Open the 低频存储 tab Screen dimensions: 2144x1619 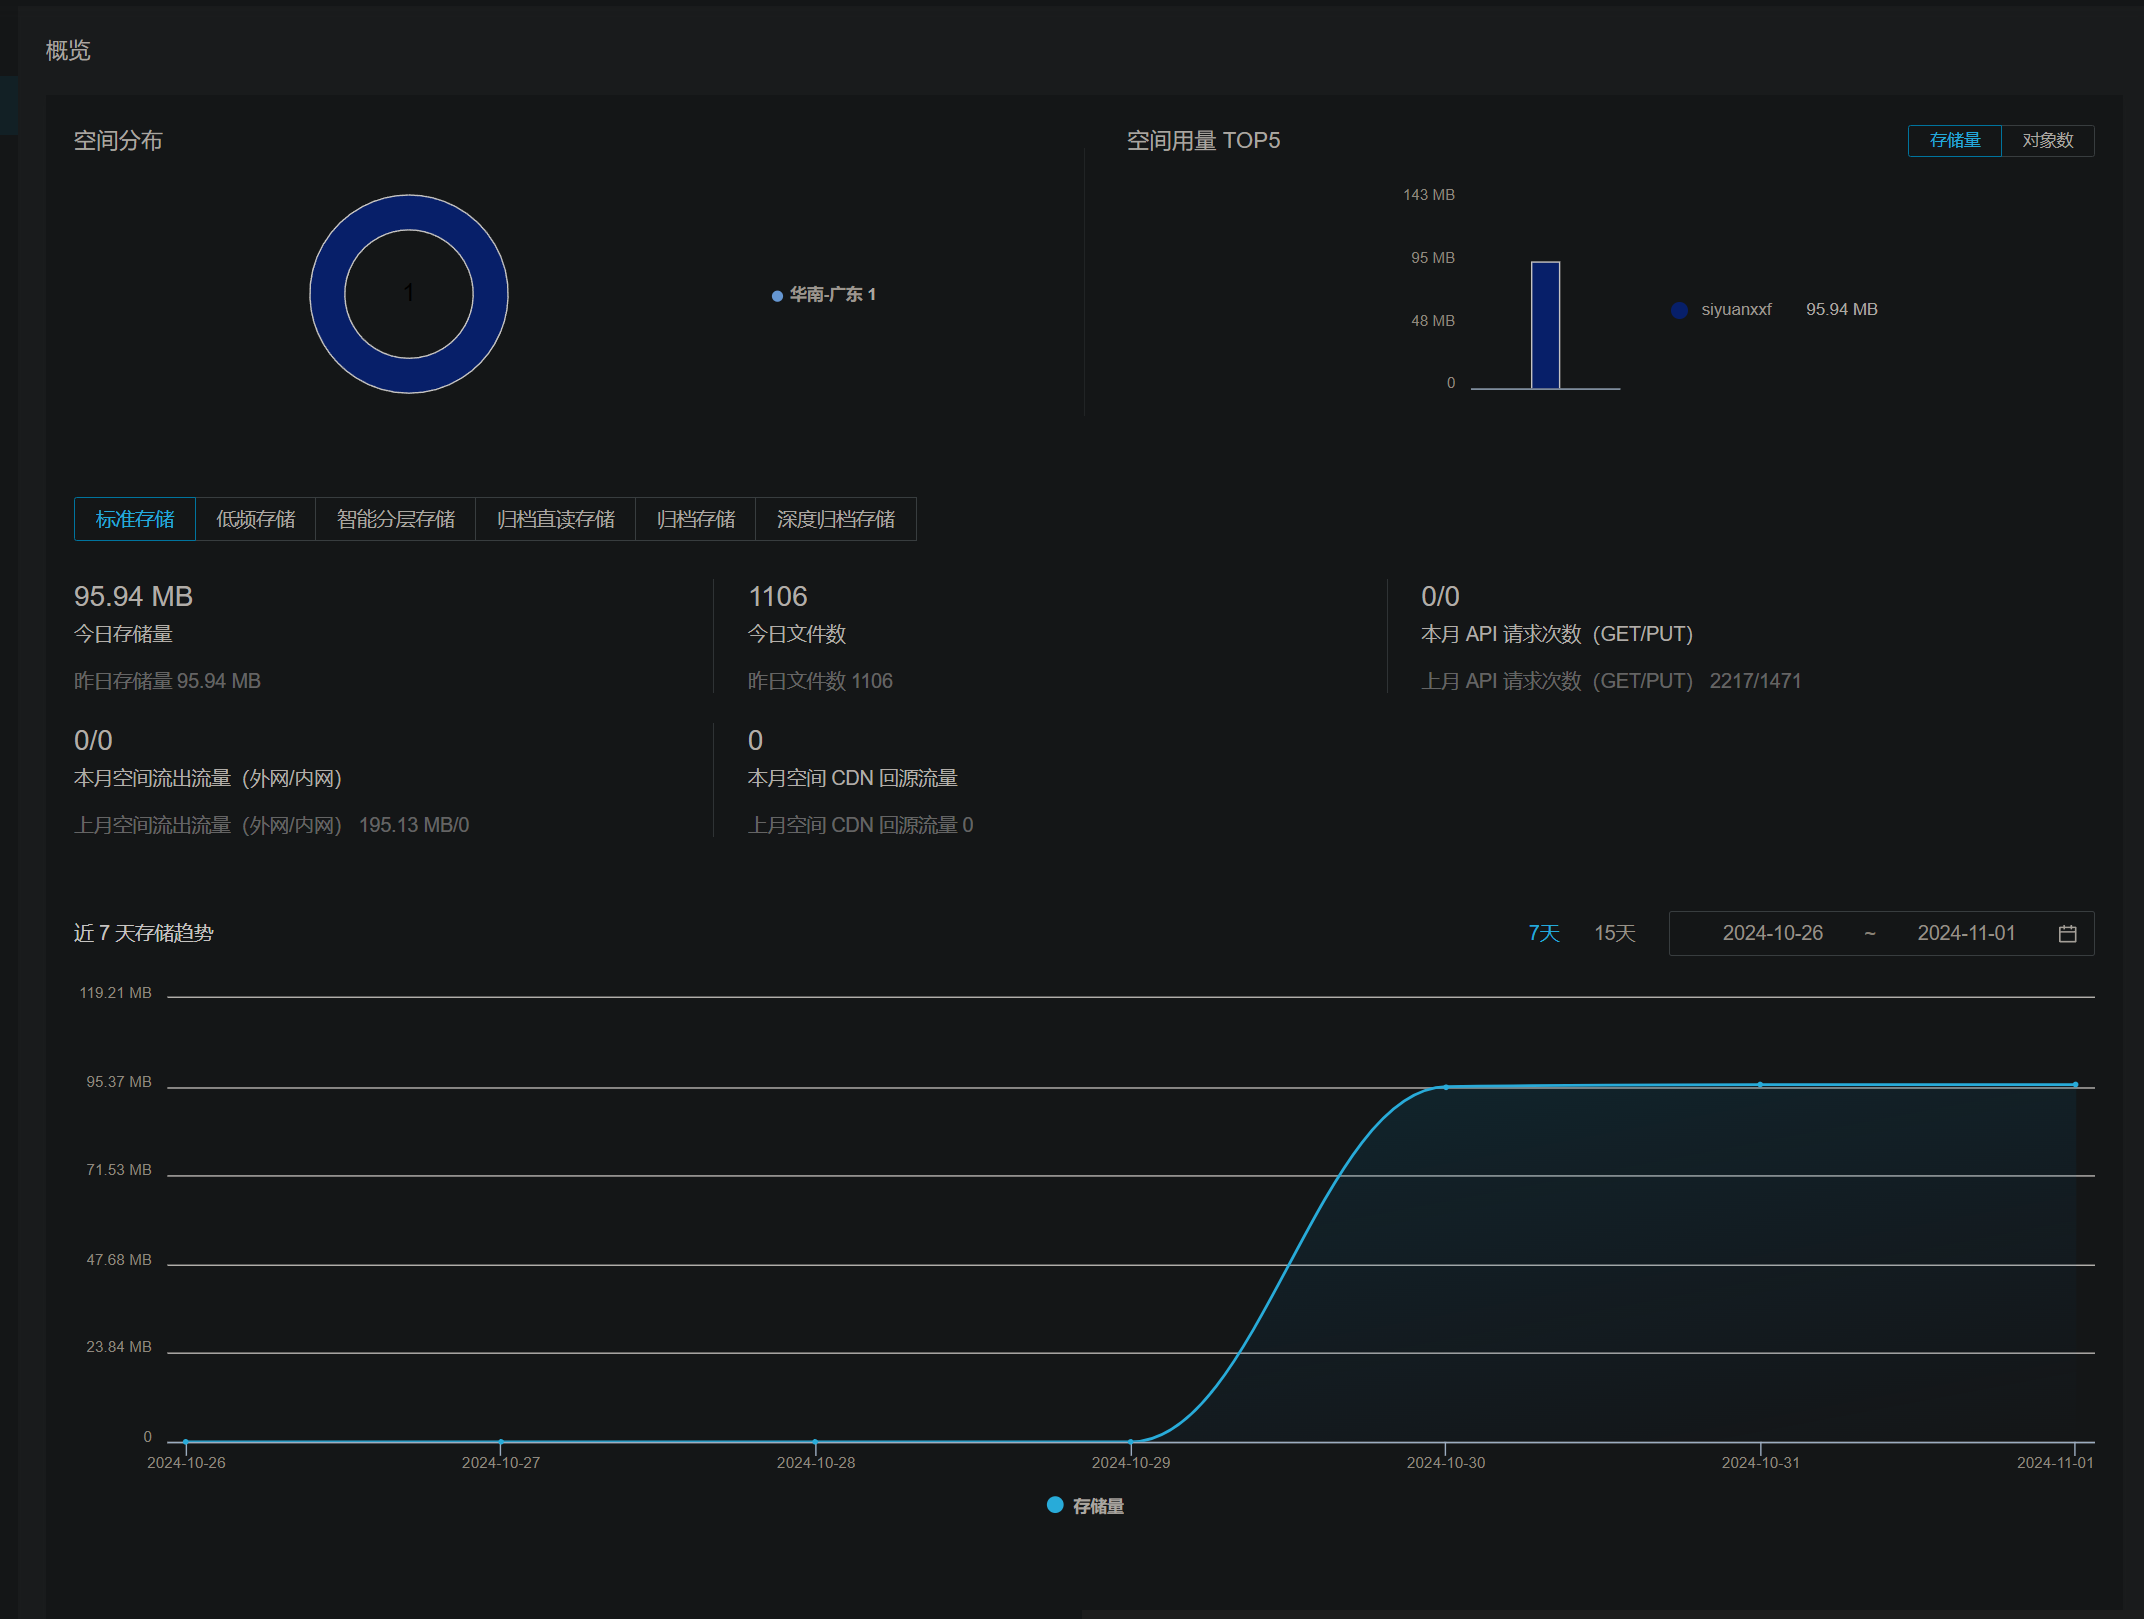click(256, 519)
